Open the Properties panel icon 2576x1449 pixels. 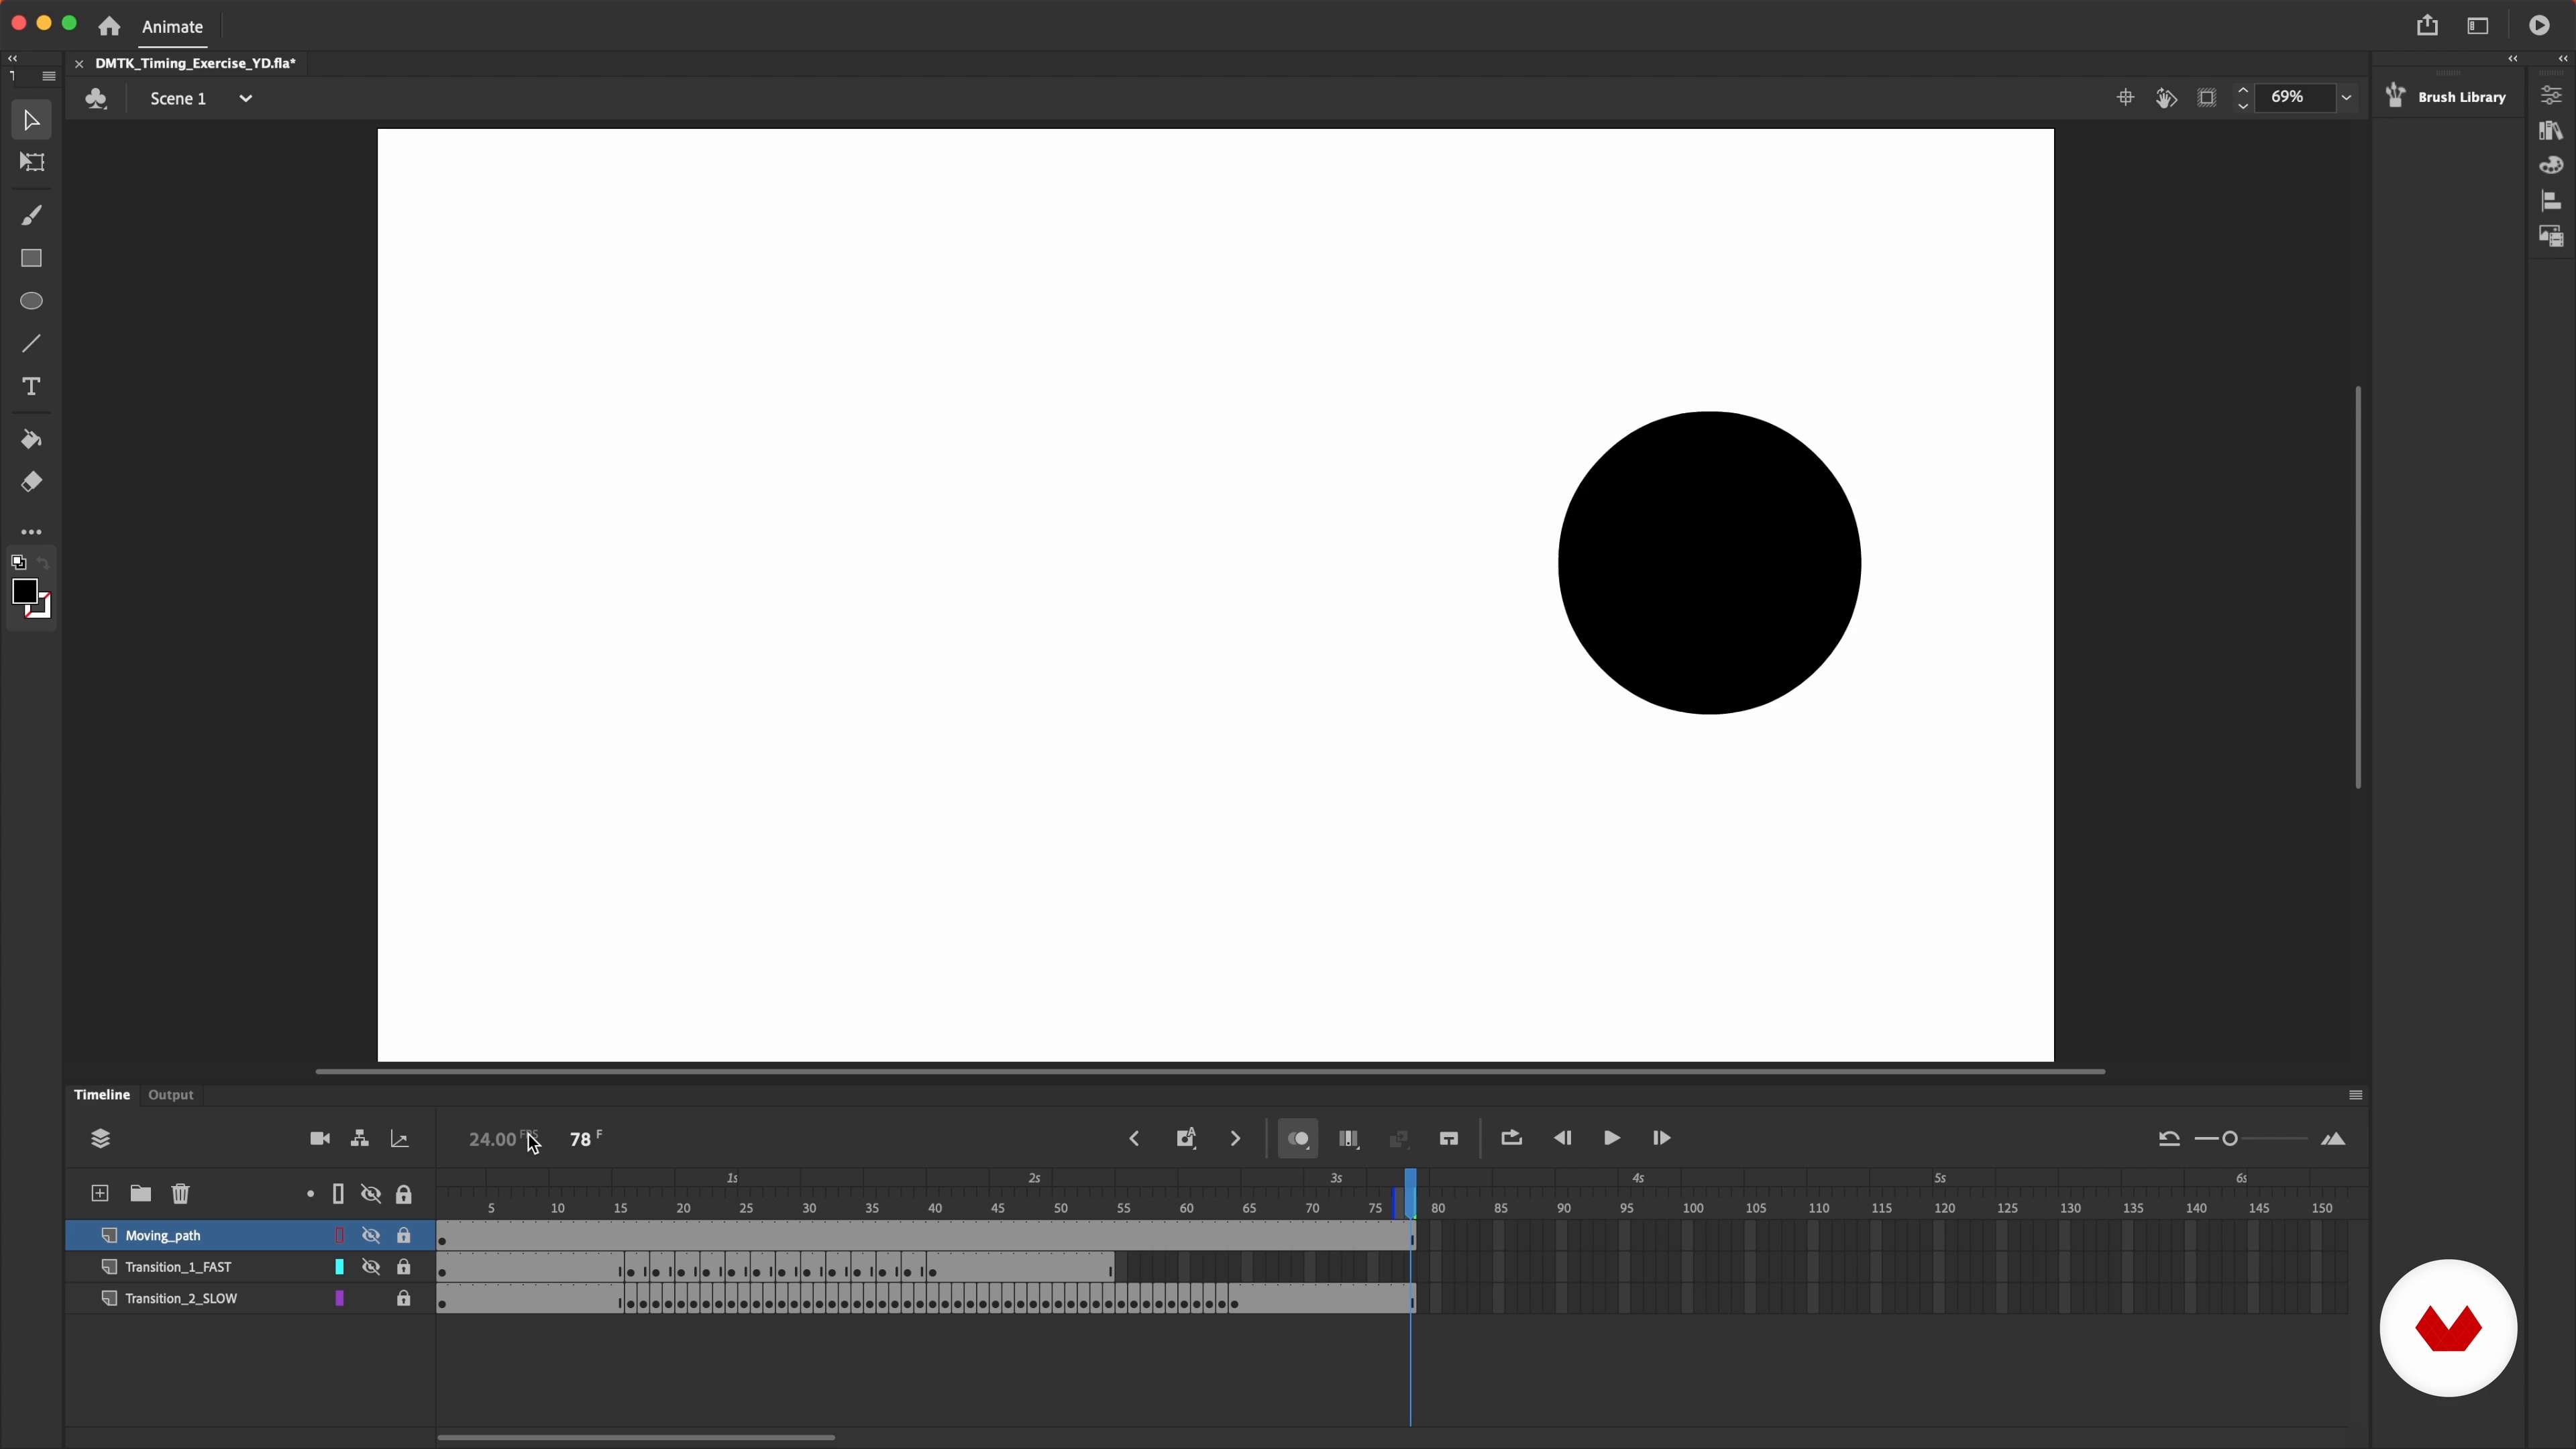tap(2551, 95)
